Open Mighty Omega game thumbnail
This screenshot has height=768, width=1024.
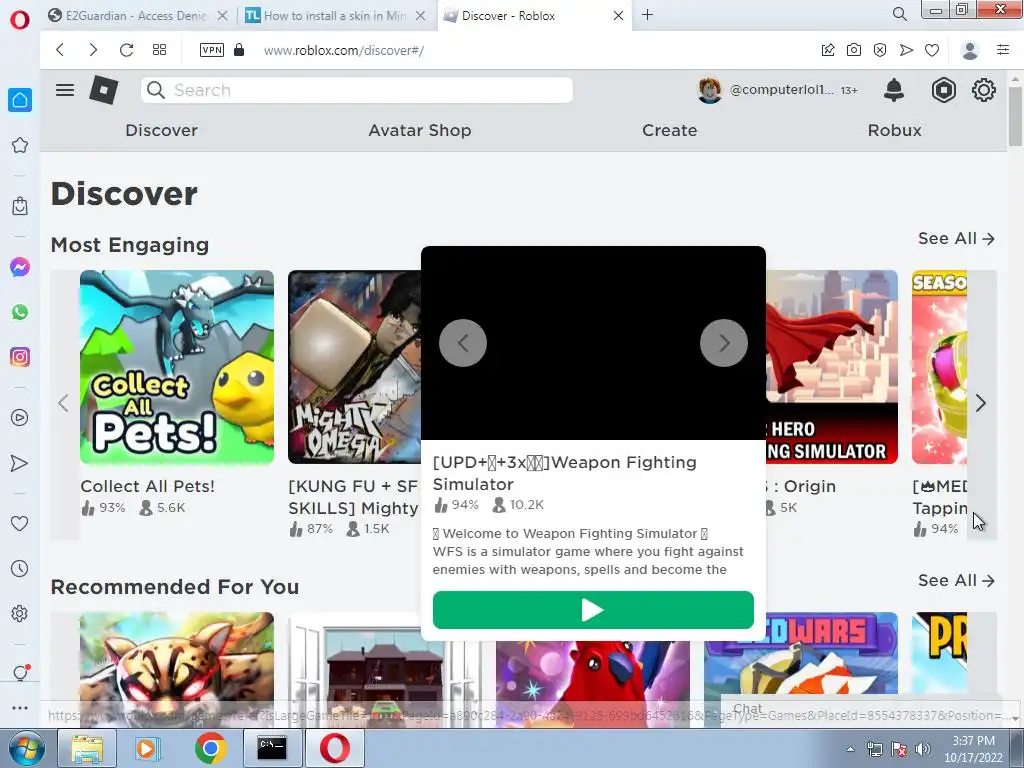(x=355, y=367)
